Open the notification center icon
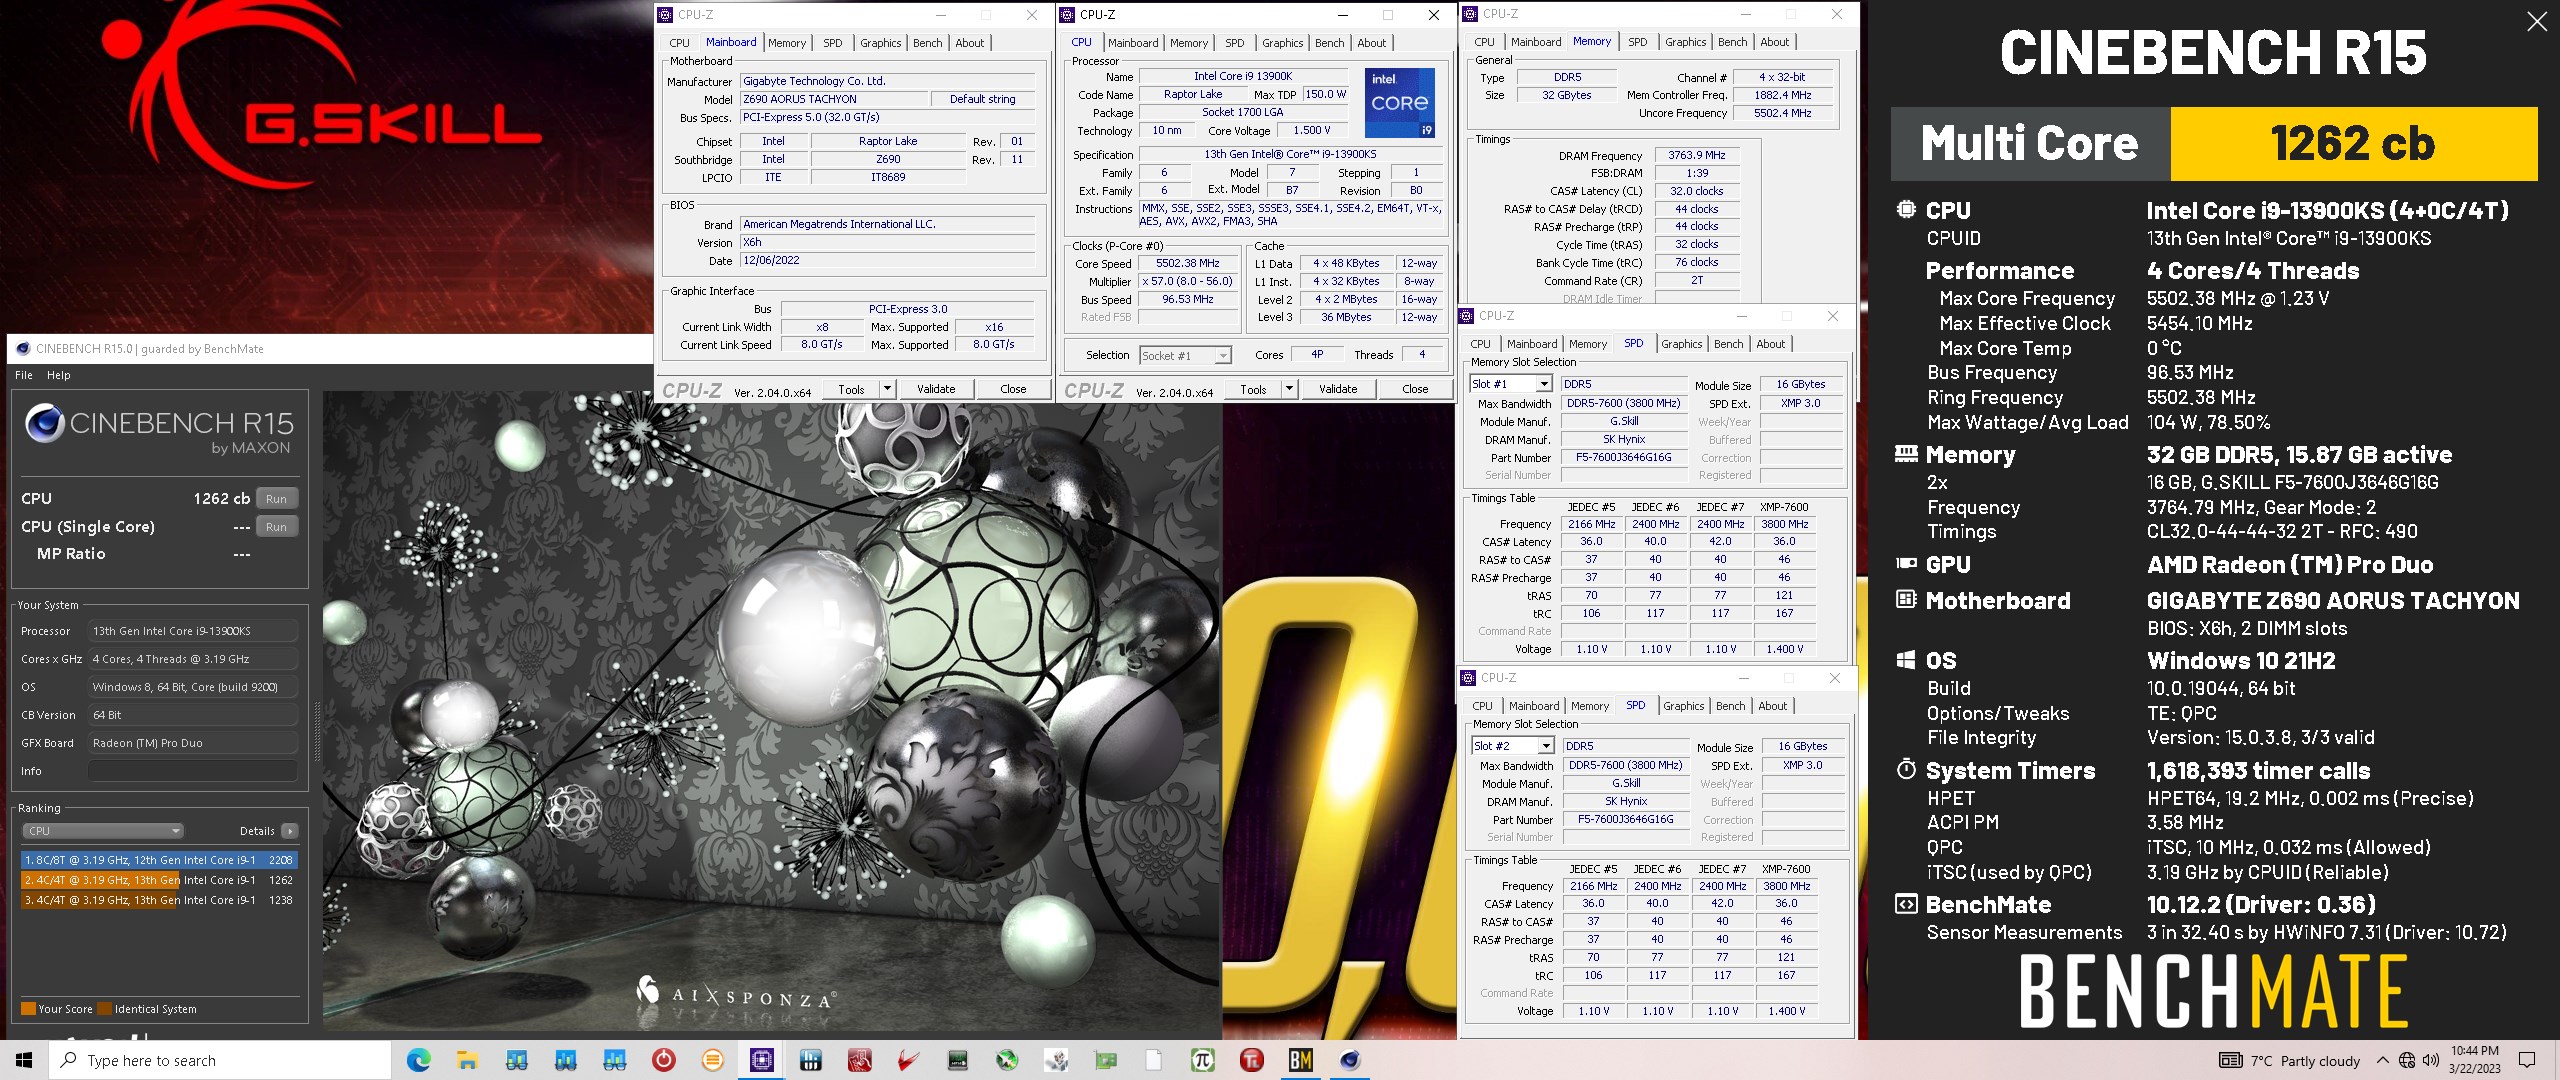The height and width of the screenshot is (1080, 2560). click(x=2527, y=1060)
